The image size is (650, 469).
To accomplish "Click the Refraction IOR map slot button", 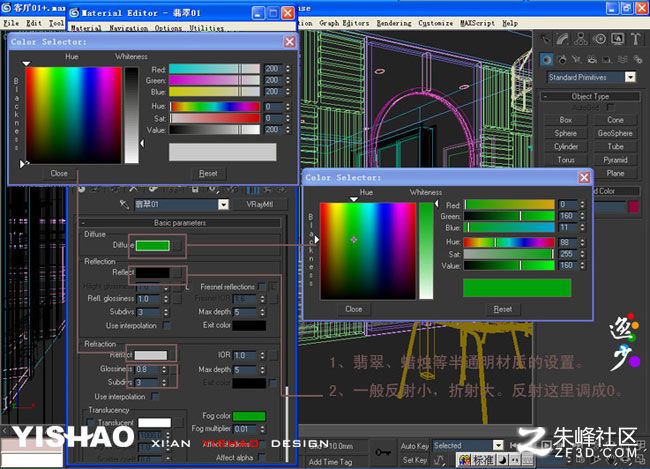I will [x=273, y=355].
